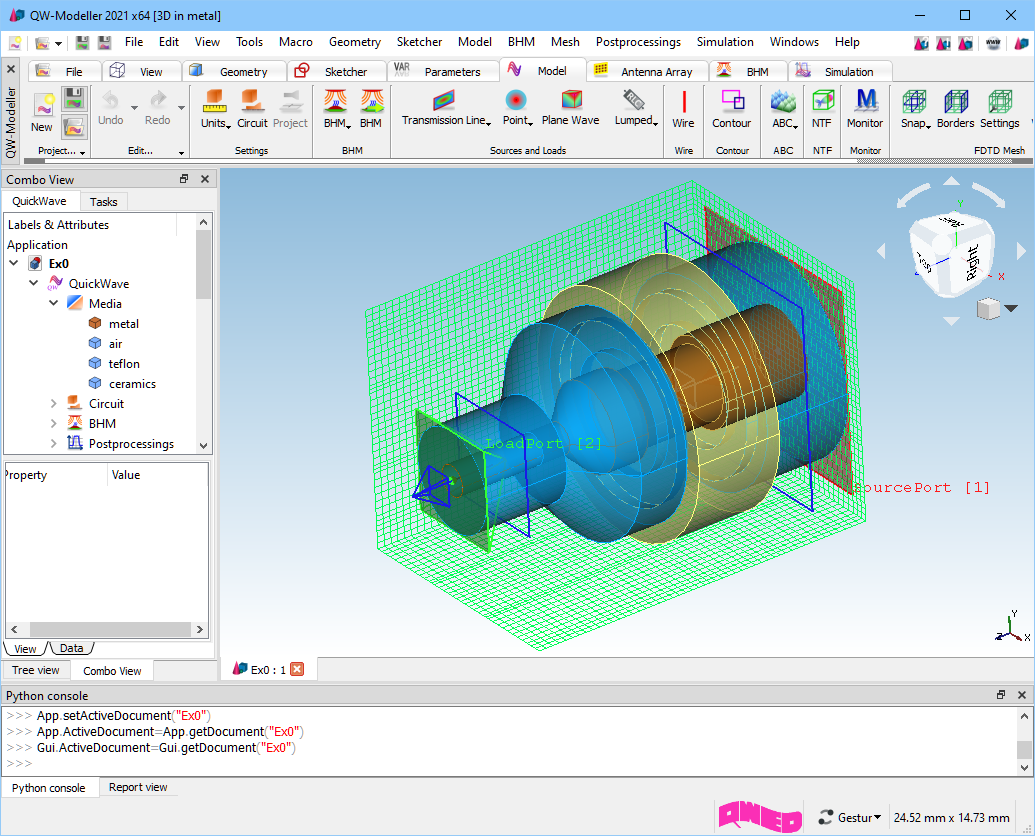
Task: Switch to the Antenna Array ribbon tab
Action: coord(646,71)
